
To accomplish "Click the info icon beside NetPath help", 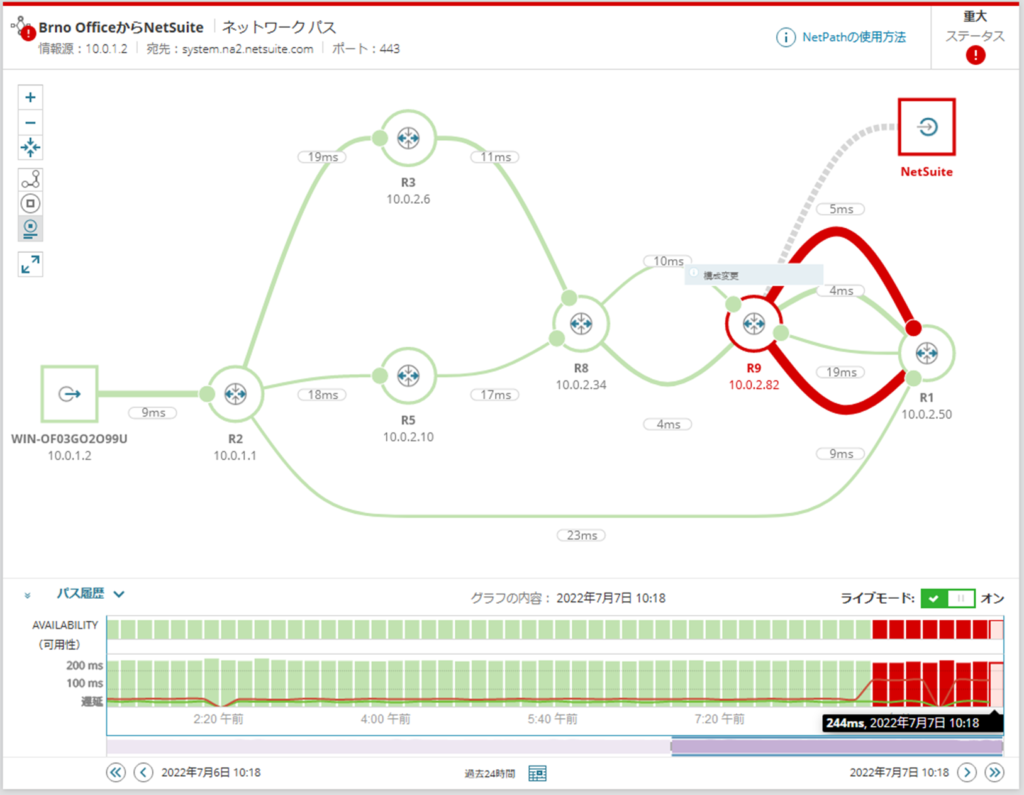I will pos(786,37).
